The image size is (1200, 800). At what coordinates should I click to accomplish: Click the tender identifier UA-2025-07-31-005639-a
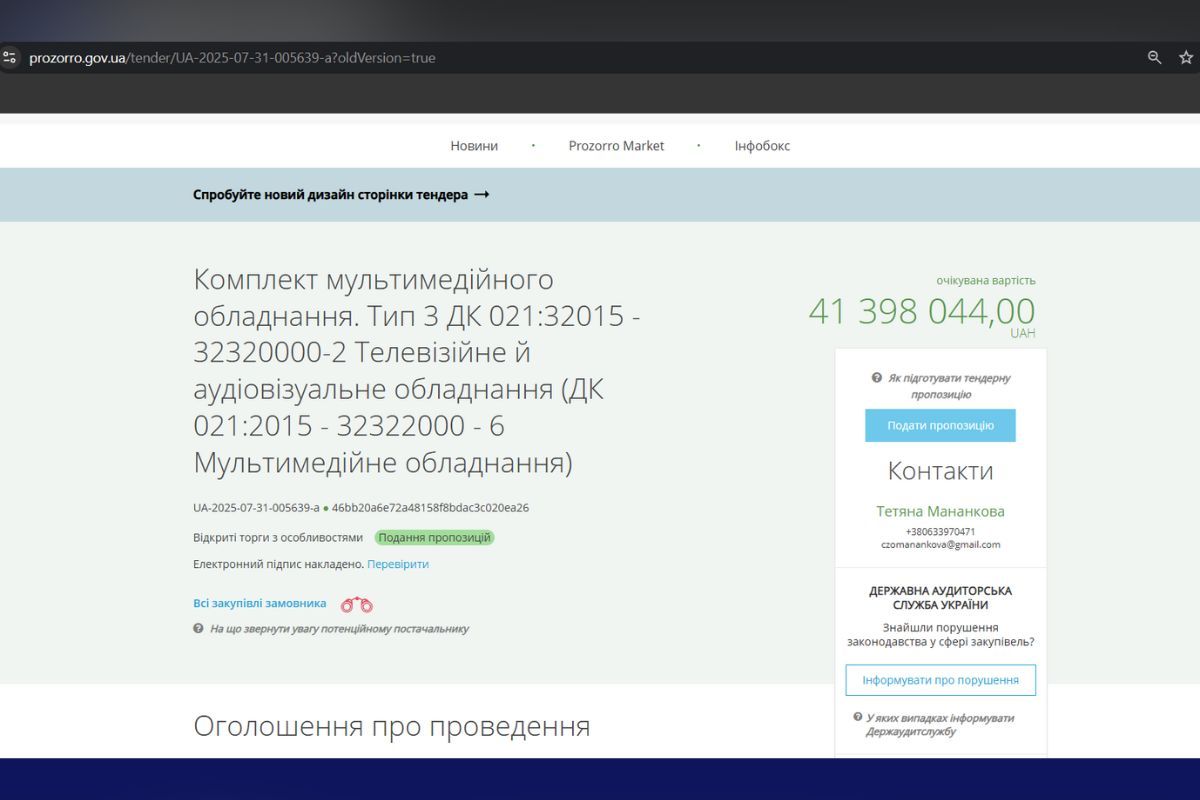pos(256,507)
